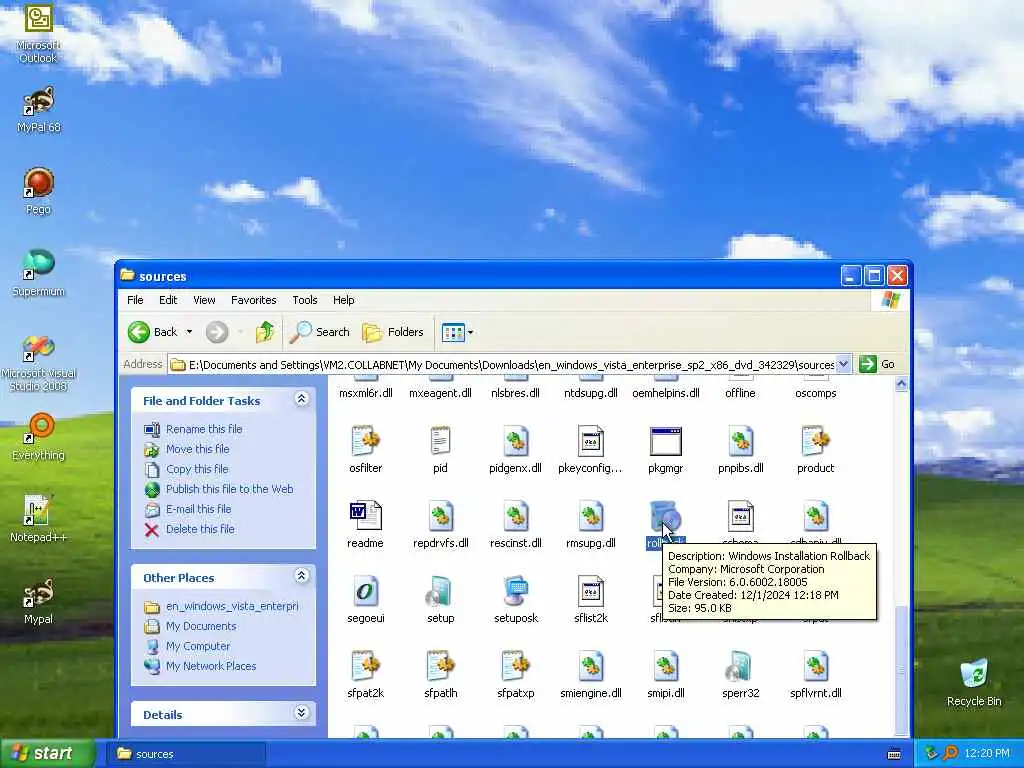Expand the address bar dropdown
The image size is (1024, 768).
[843, 364]
